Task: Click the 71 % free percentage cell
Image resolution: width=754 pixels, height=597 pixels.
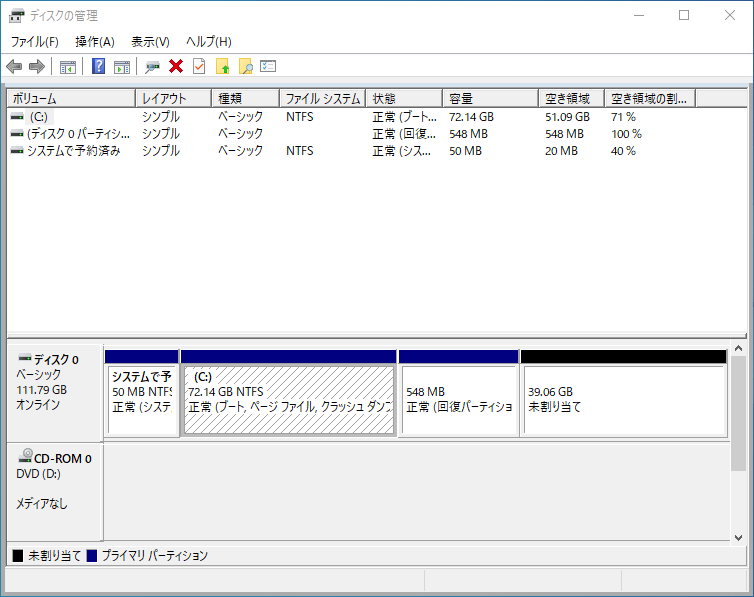Action: pos(623,117)
